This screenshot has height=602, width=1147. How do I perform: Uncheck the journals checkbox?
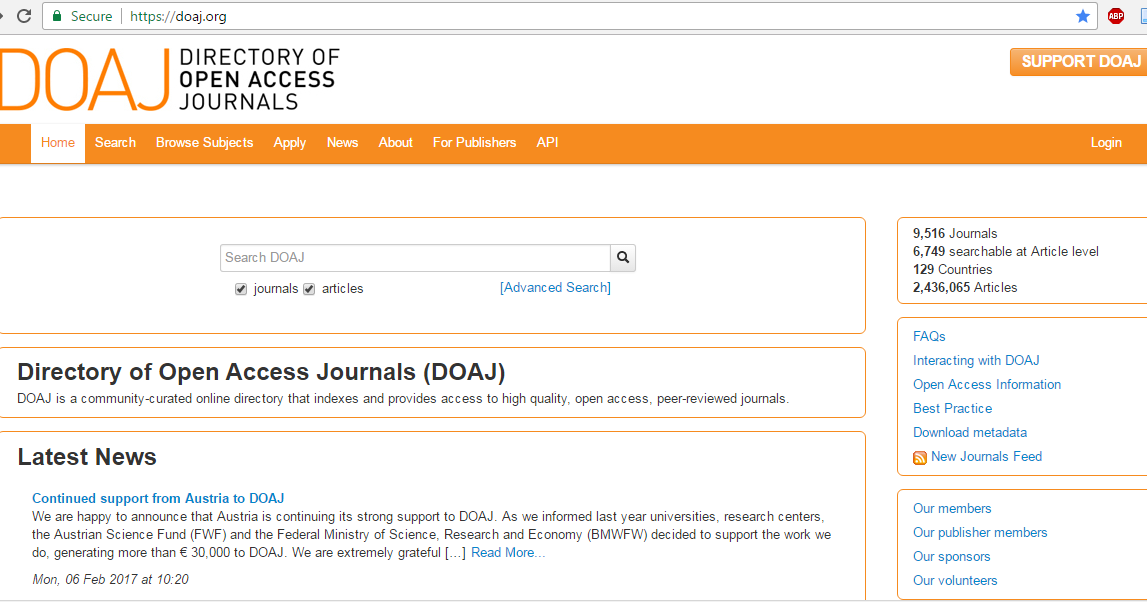(241, 289)
